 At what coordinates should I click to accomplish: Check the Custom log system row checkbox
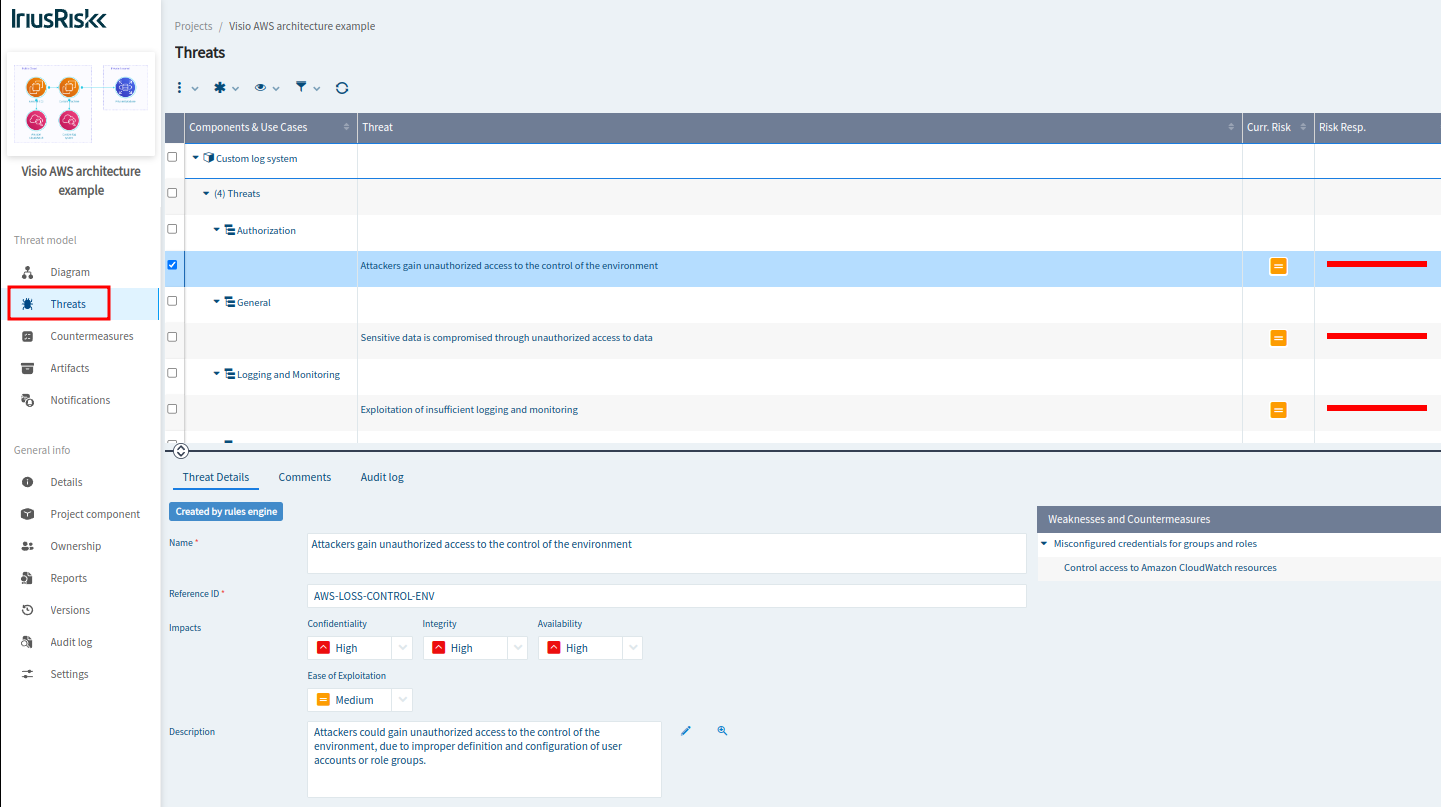172,157
